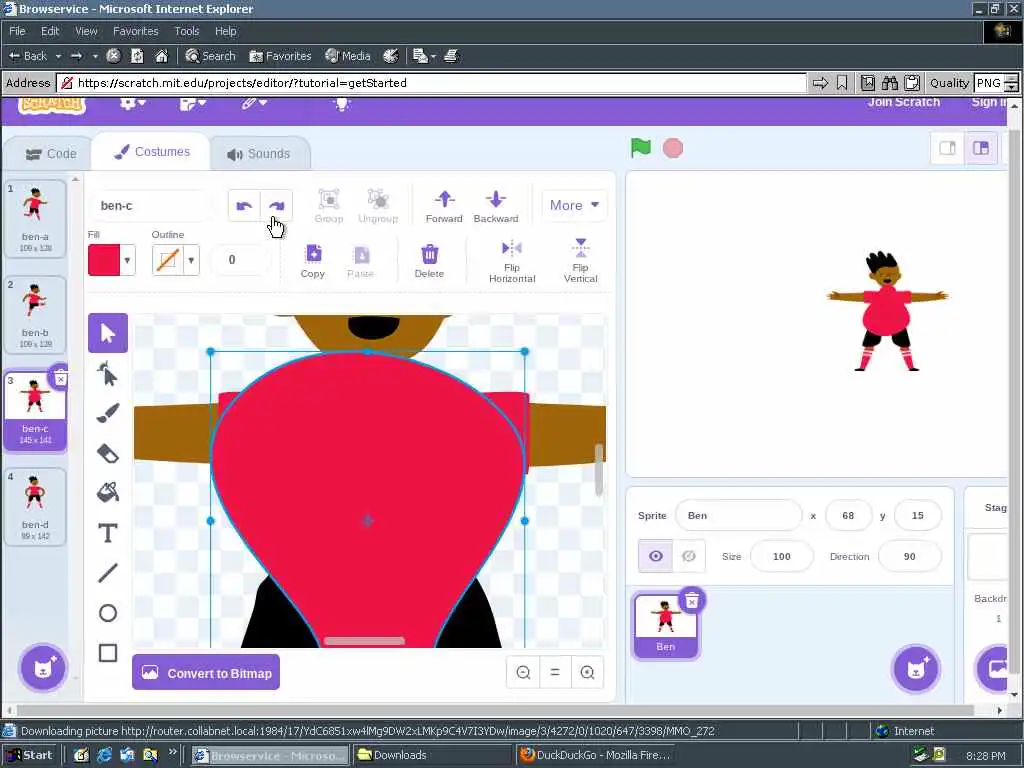The height and width of the screenshot is (768, 1024).
Task: Open the Back button history arrow
Action: (x=58, y=56)
